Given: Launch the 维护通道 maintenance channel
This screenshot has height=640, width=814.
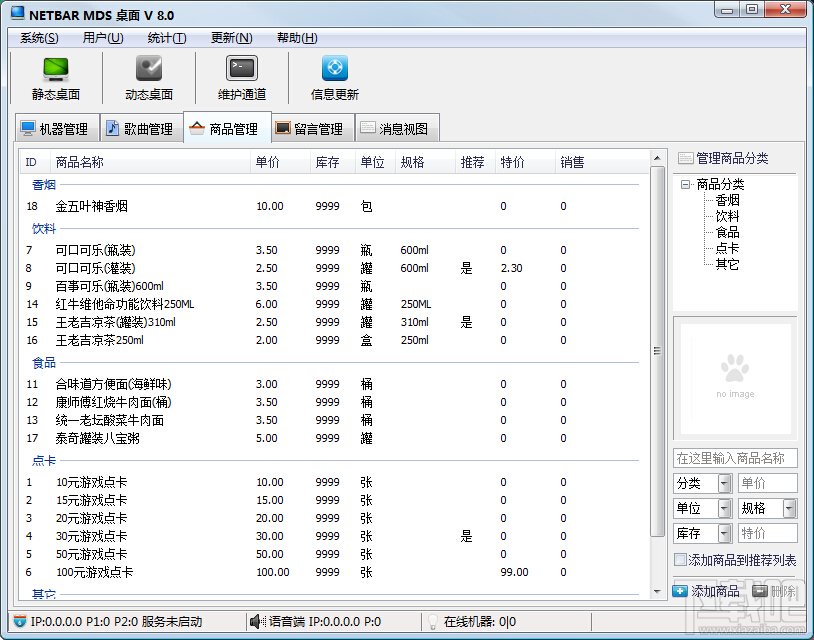Looking at the screenshot, I should tap(242, 78).
